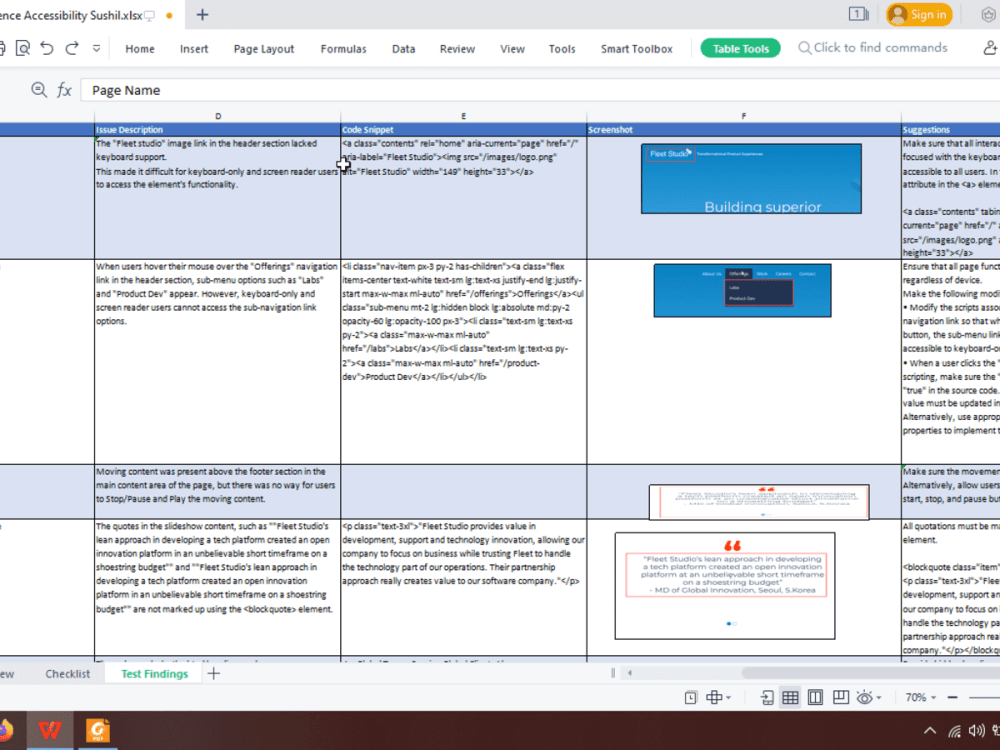This screenshot has height=750, width=1000.
Task: Open a new document tab with plus
Action: point(202,15)
